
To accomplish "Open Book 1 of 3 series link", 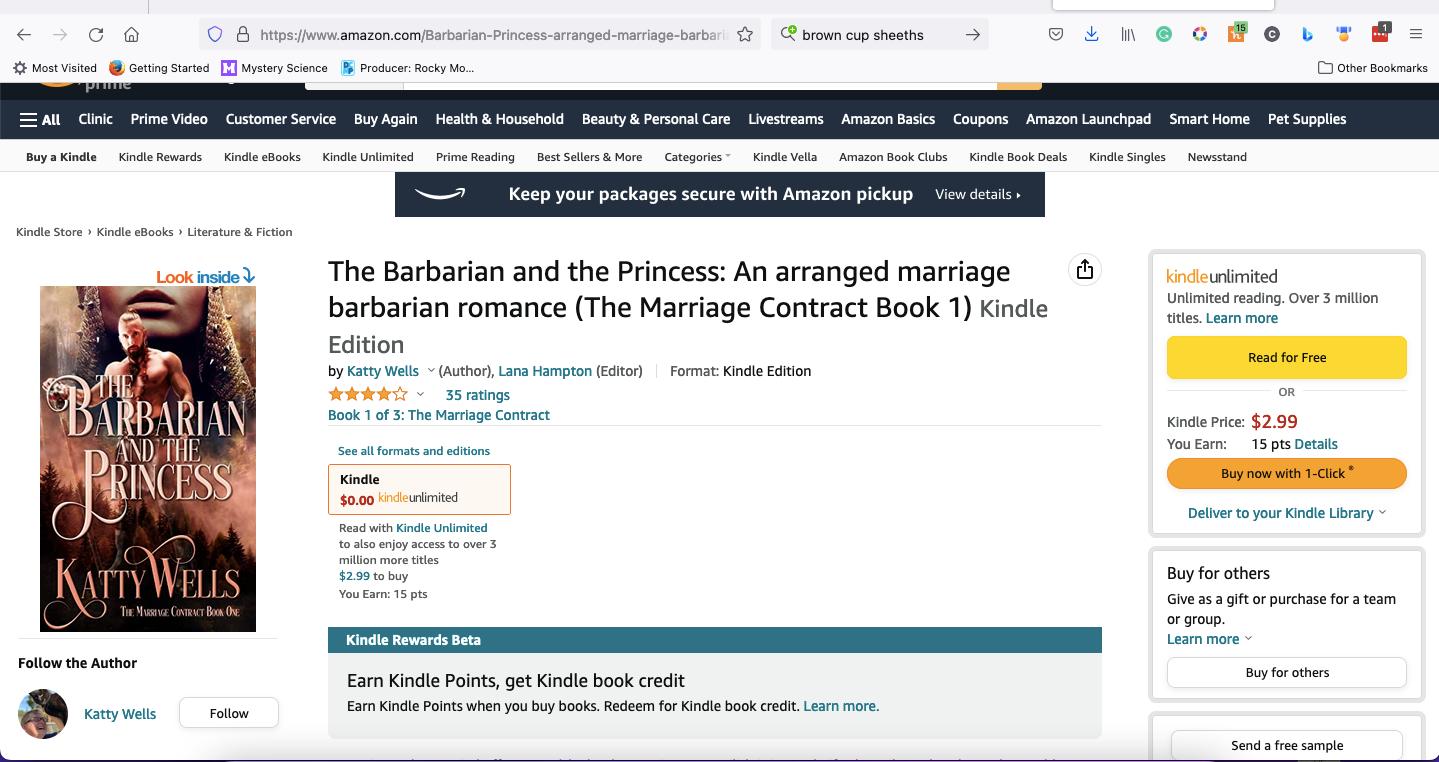I will click(x=439, y=415).
